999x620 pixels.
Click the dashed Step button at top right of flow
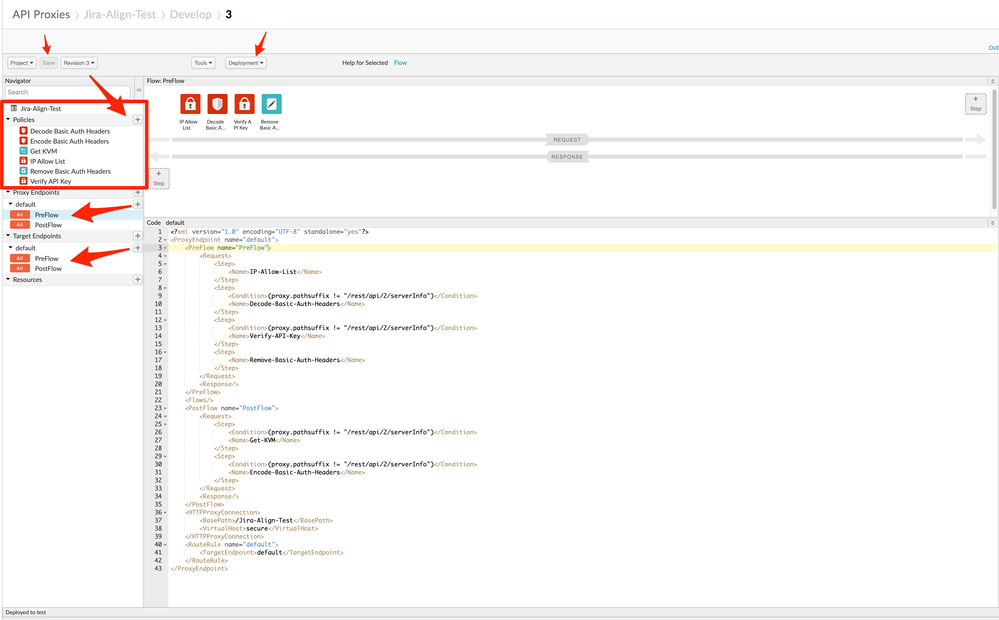975,103
